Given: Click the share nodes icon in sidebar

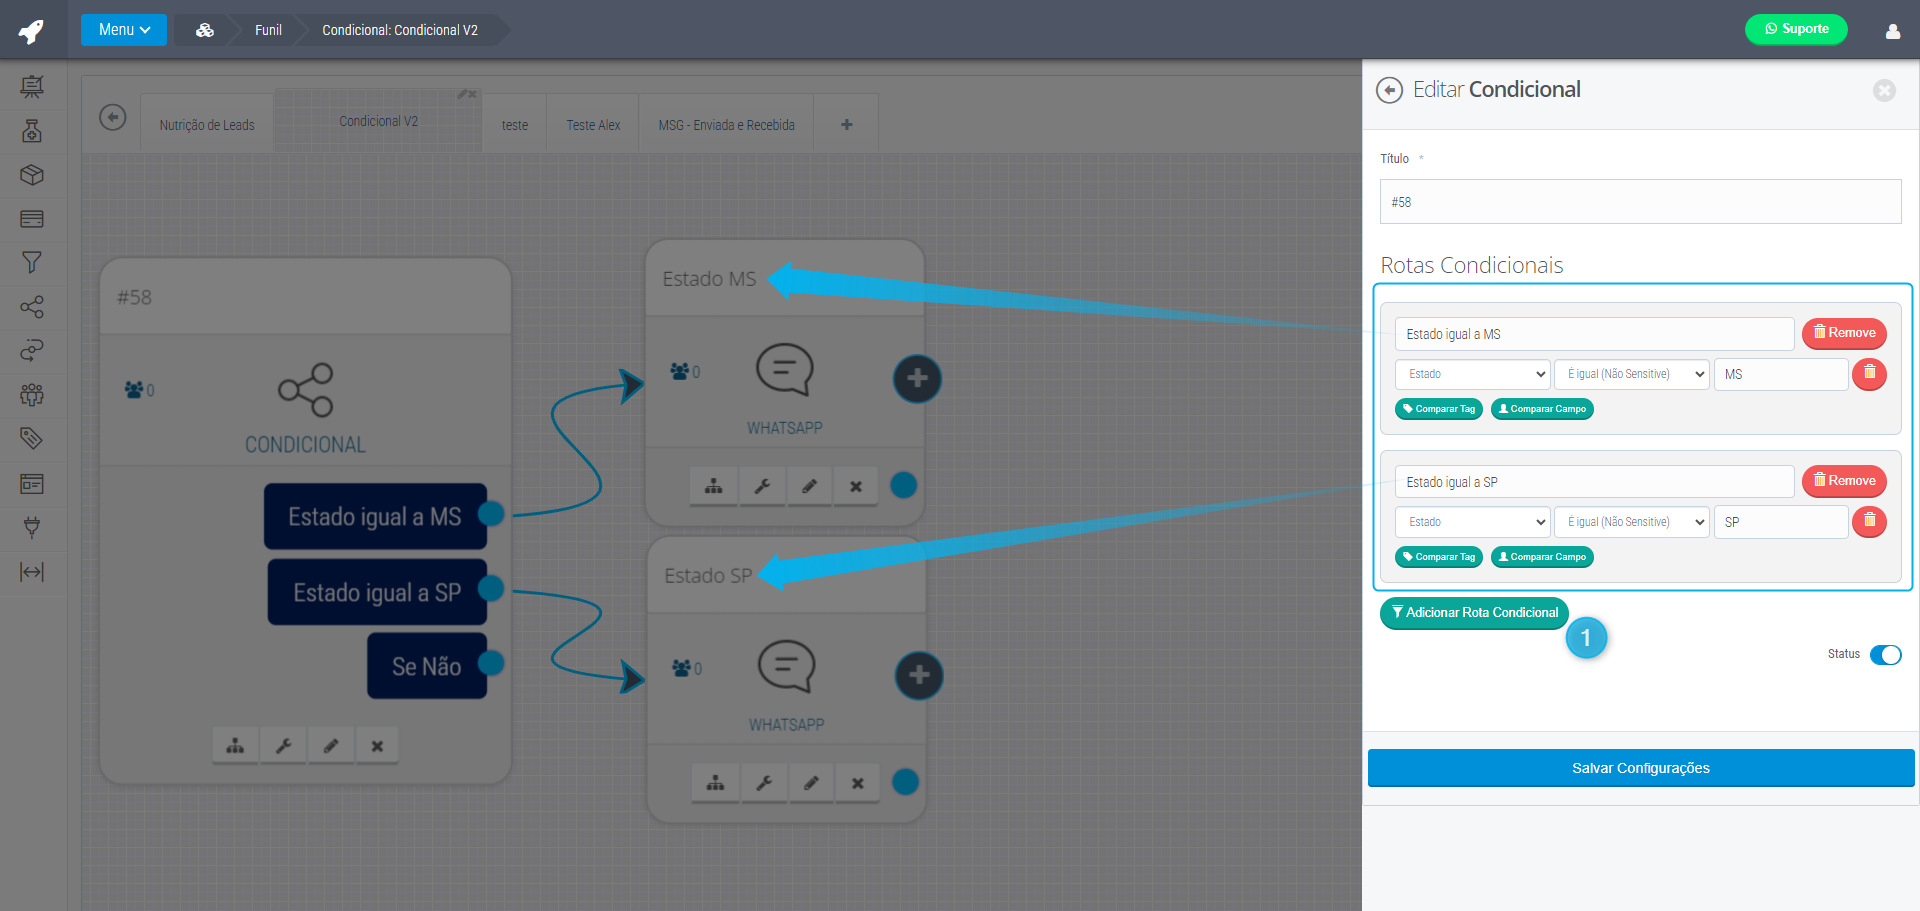Looking at the screenshot, I should 32,306.
